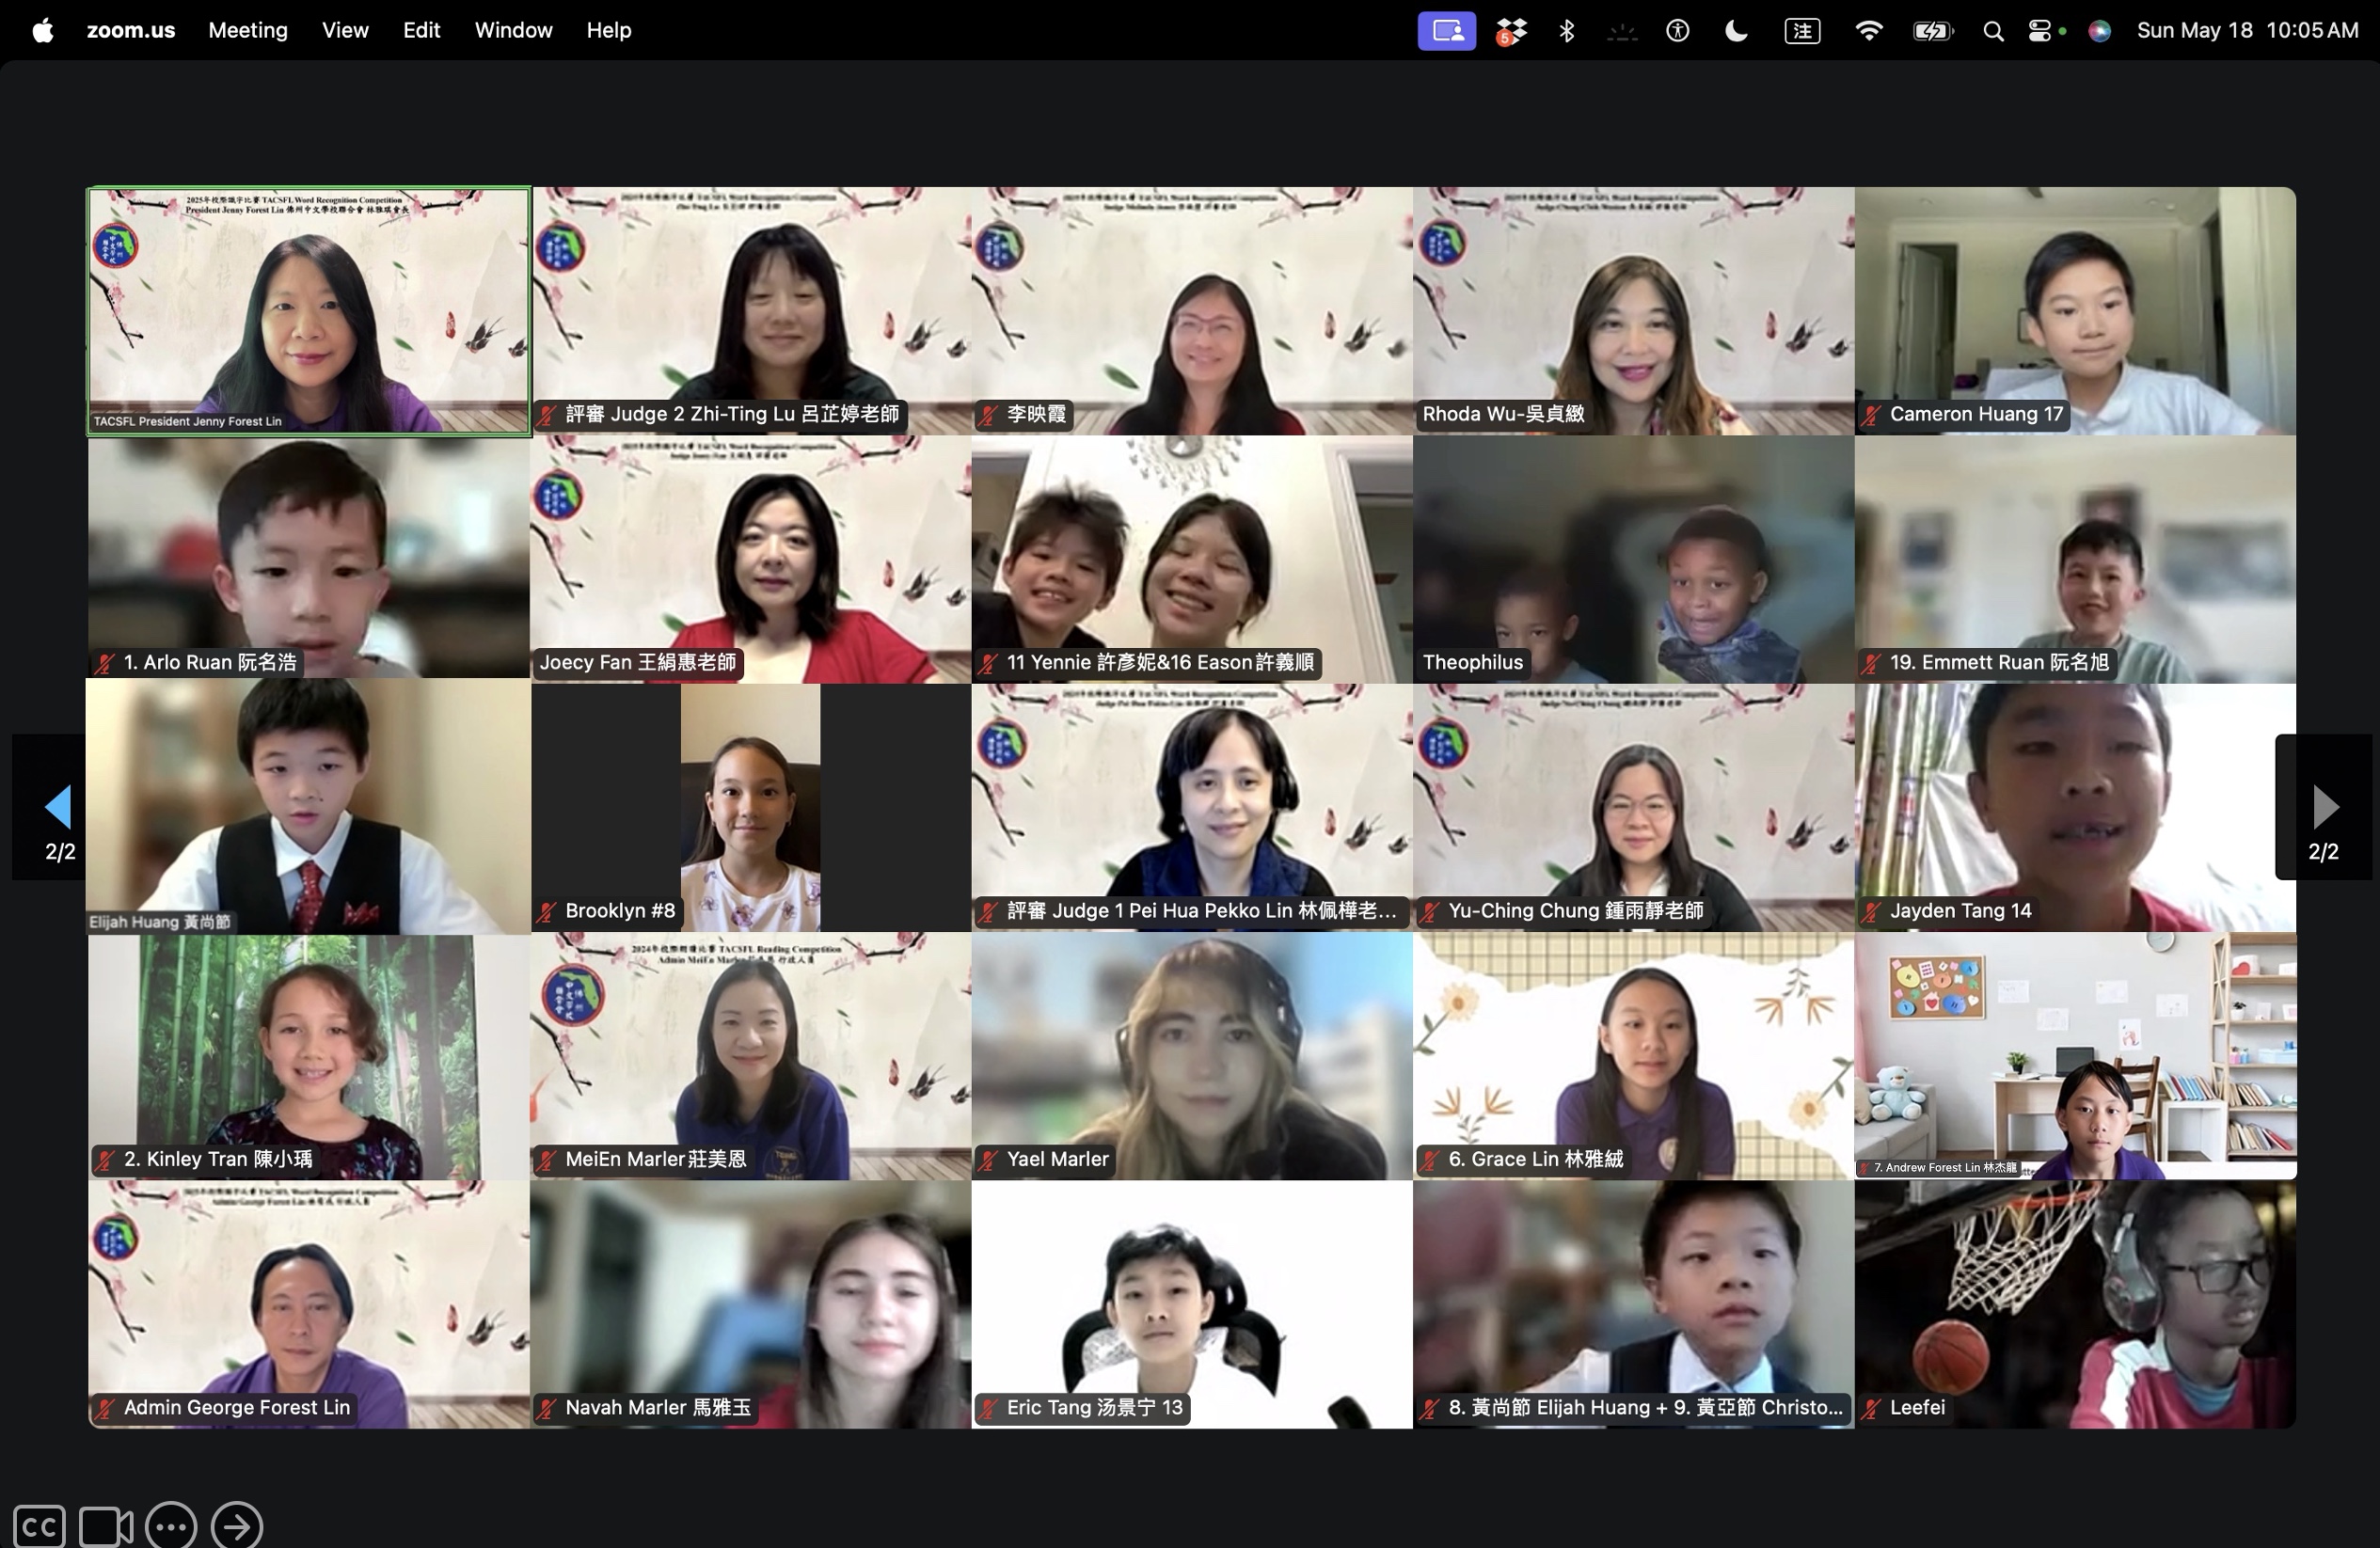Viewport: 2380px width, 1548px height.
Task: Open Control Center from the menu bar
Action: click(x=2043, y=30)
